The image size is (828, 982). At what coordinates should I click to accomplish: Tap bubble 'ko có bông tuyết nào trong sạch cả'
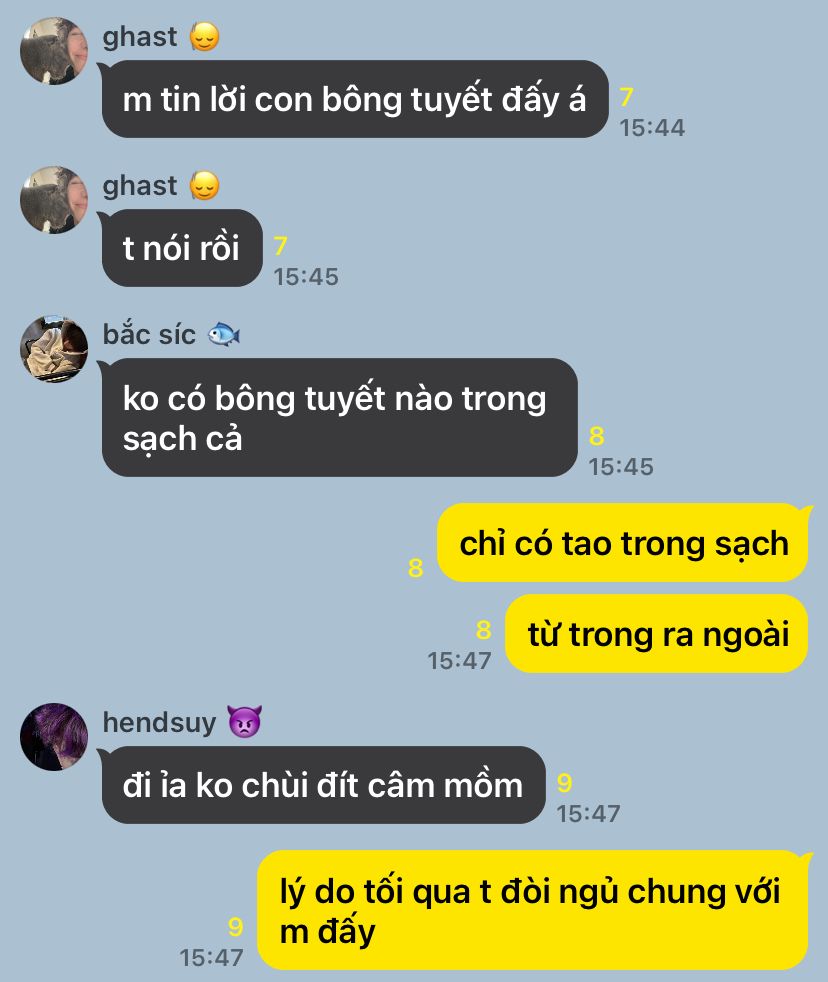[x=339, y=417]
